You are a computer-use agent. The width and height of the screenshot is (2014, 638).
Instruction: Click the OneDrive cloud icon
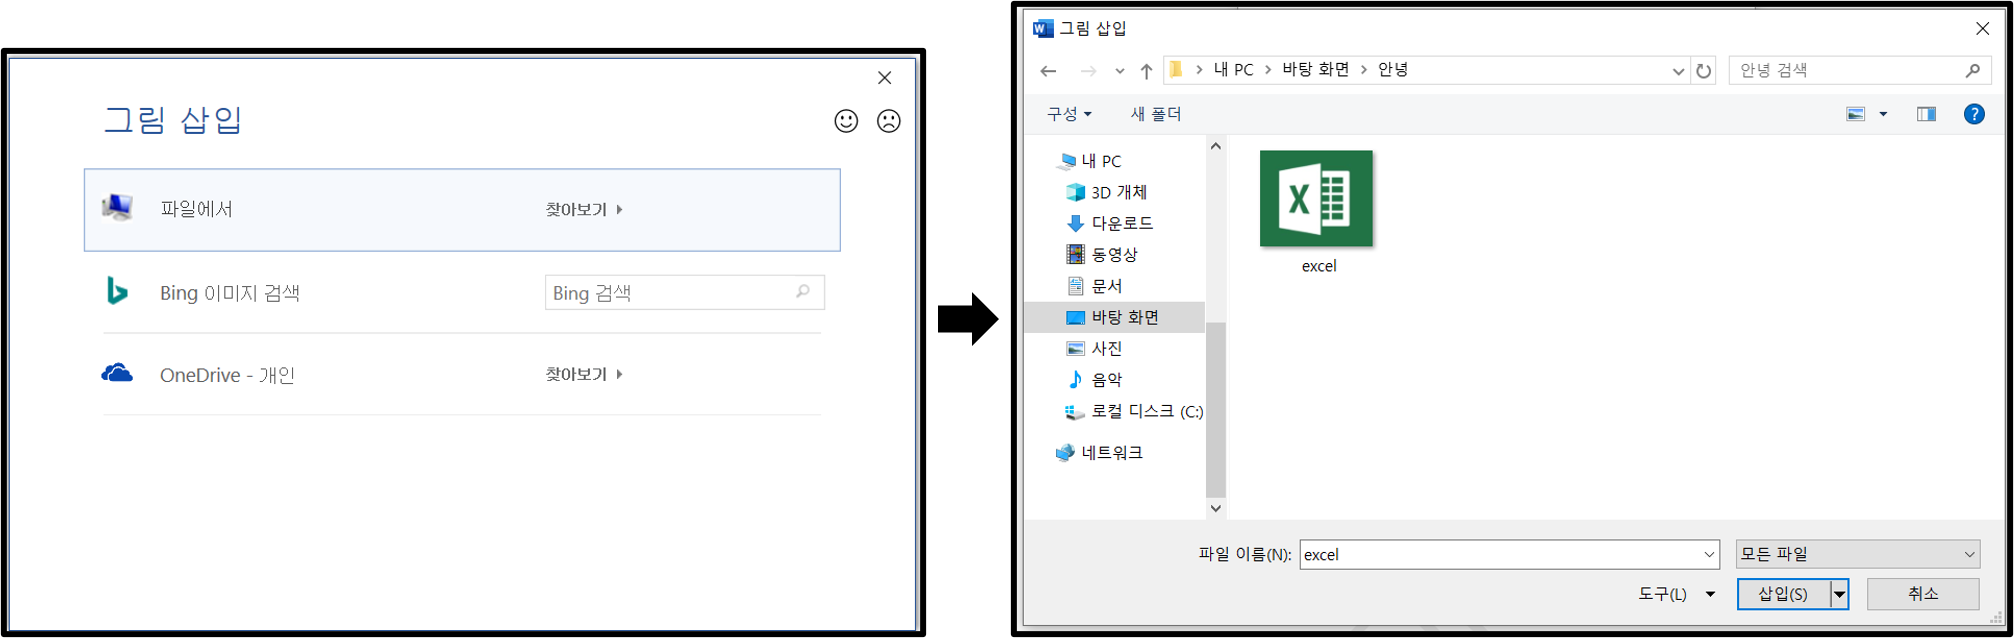tap(117, 373)
